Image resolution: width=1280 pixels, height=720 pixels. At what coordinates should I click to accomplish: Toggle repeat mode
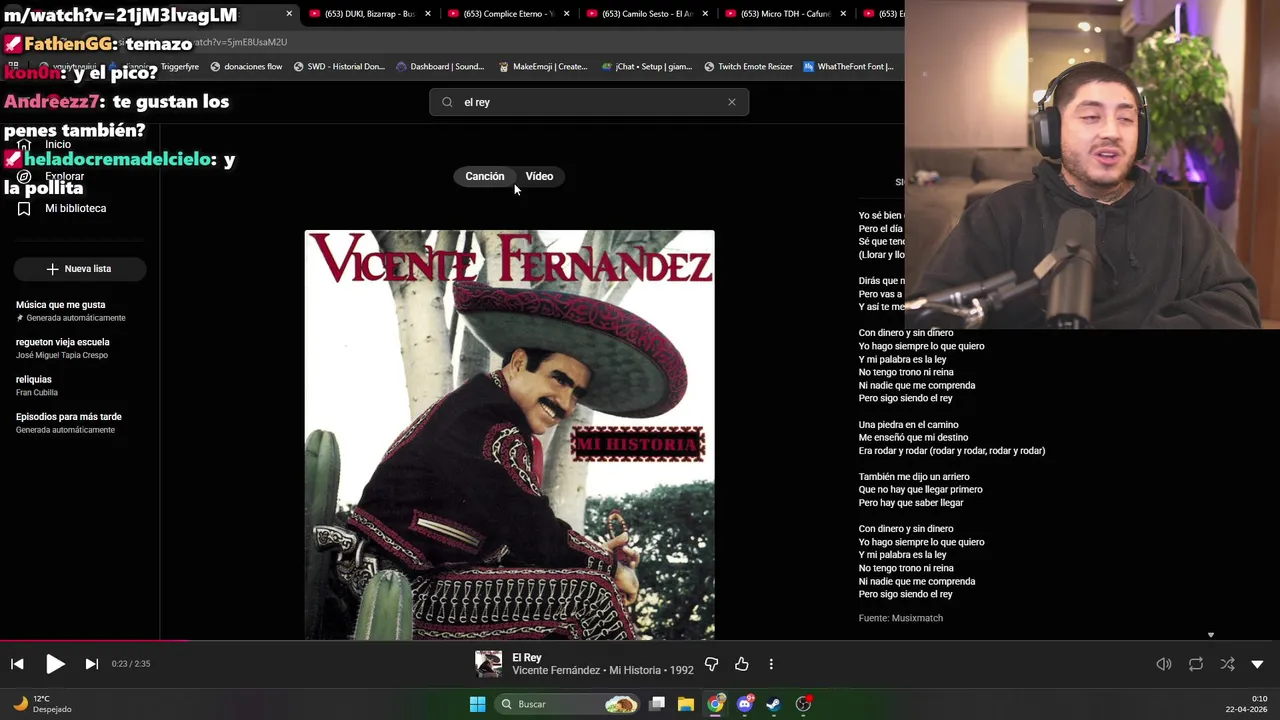coord(1196,664)
